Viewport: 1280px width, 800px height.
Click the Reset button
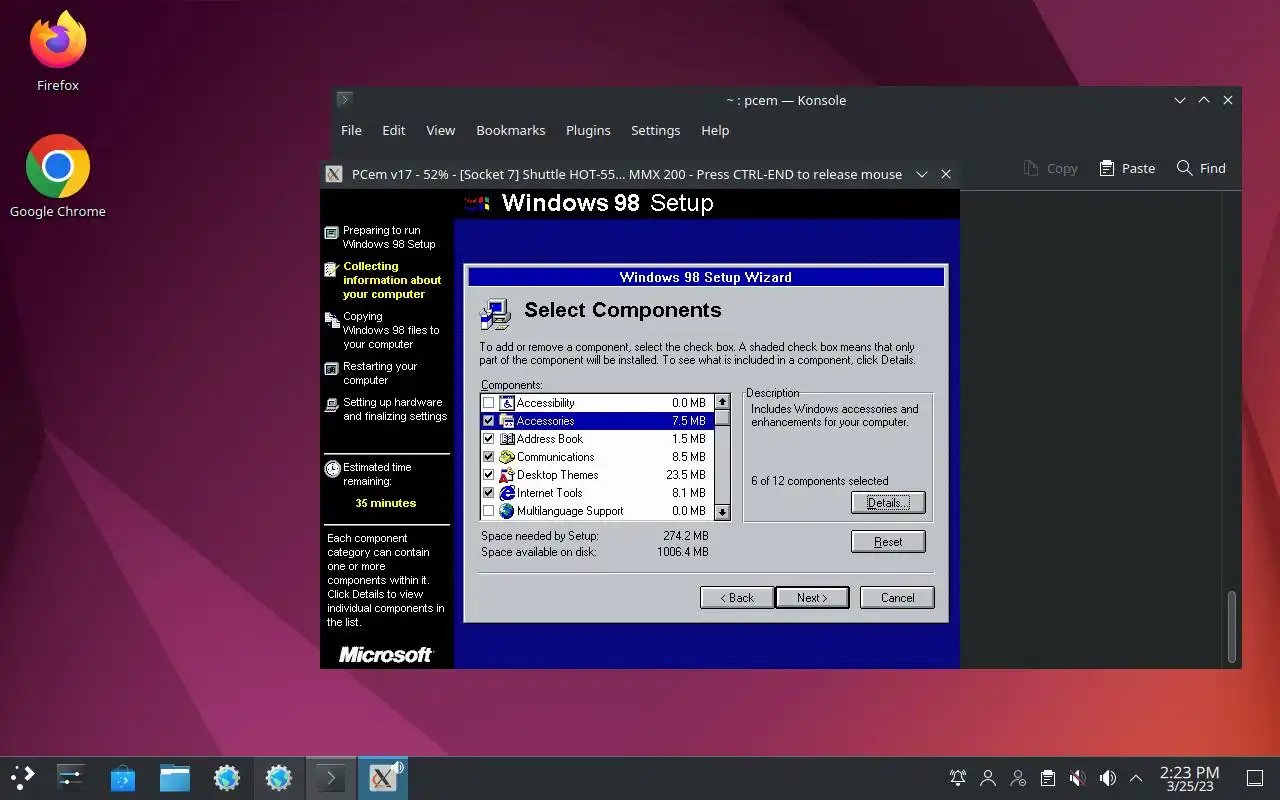pos(888,542)
